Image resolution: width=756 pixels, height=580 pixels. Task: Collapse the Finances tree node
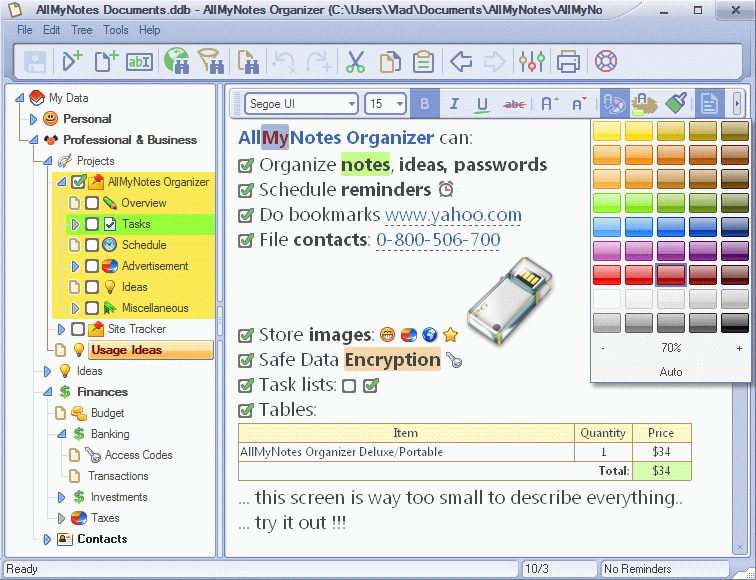point(47,392)
